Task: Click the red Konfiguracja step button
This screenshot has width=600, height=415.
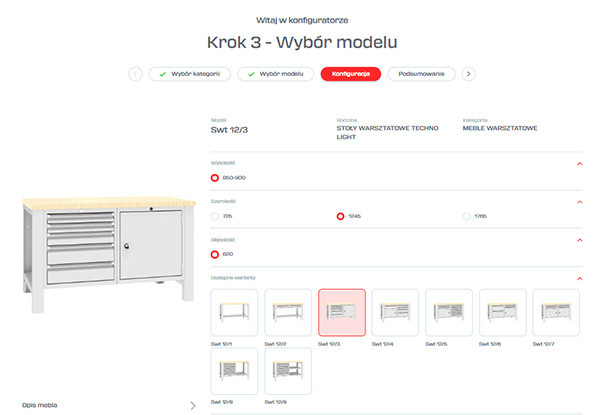Action: (x=350, y=74)
